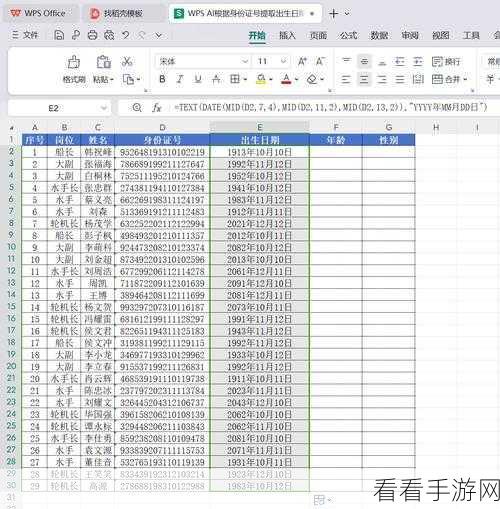Toggle Underline formatting

coord(198,79)
